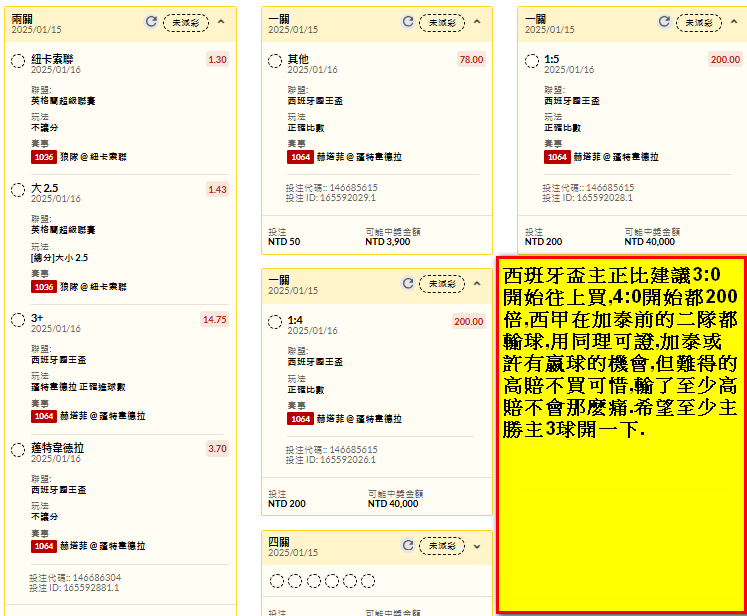Select the circle beside 1:4
This screenshot has width=747, height=616.
[275, 322]
